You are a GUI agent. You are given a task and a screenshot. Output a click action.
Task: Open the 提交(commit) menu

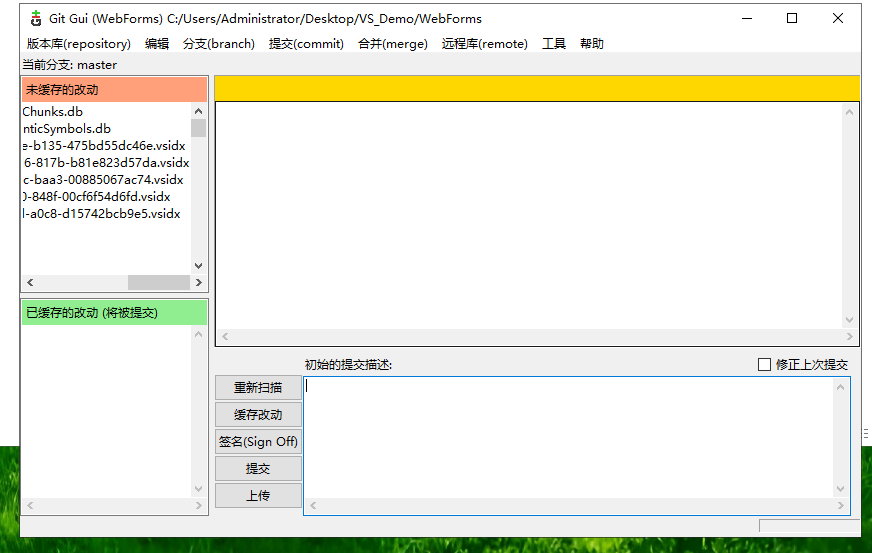coord(306,44)
